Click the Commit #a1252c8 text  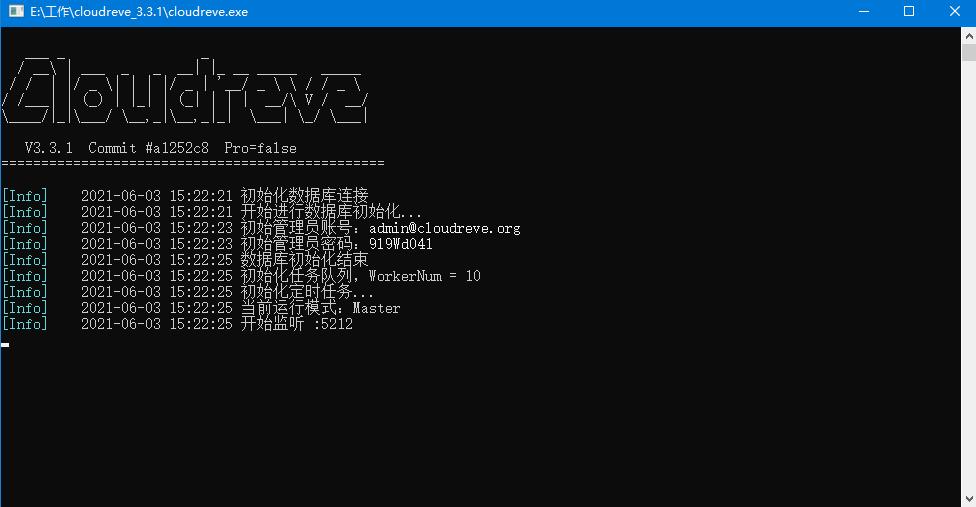[x=148, y=148]
